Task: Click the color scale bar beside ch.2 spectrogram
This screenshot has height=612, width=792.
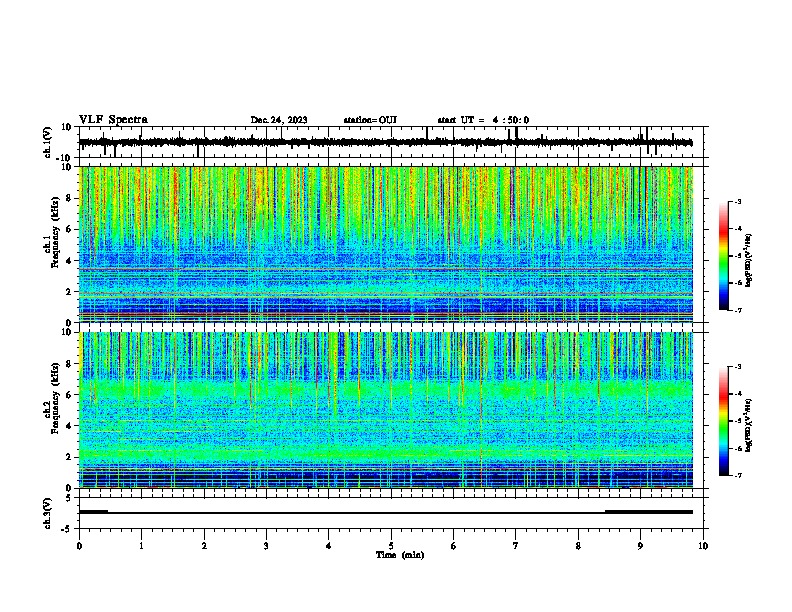Action: click(724, 421)
